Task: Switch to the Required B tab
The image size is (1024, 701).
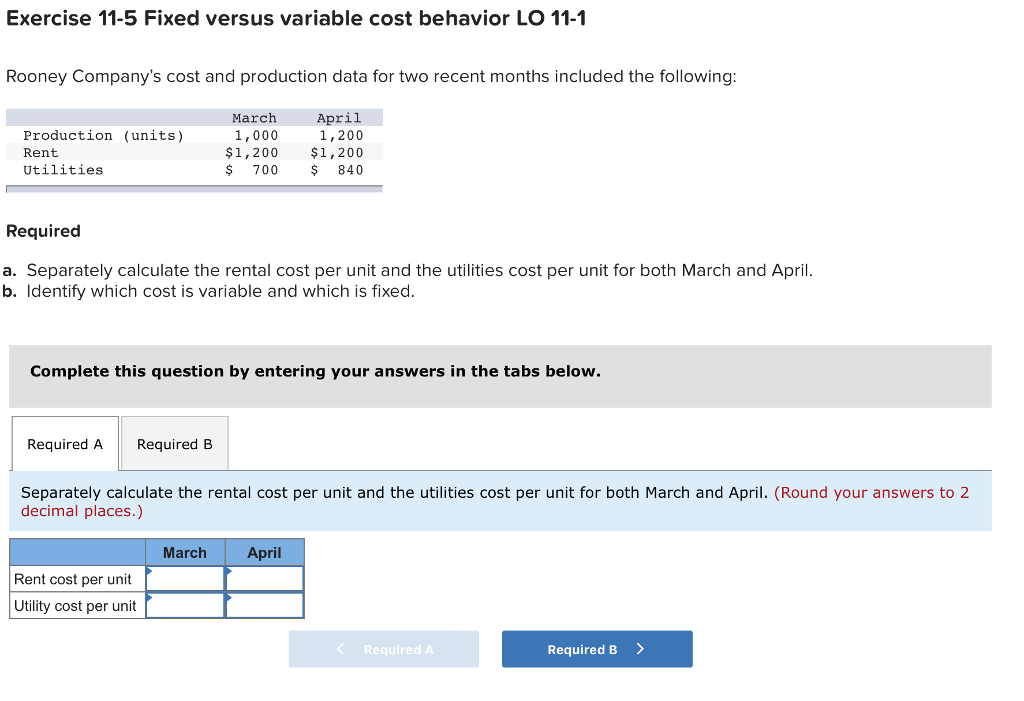Action: (174, 443)
